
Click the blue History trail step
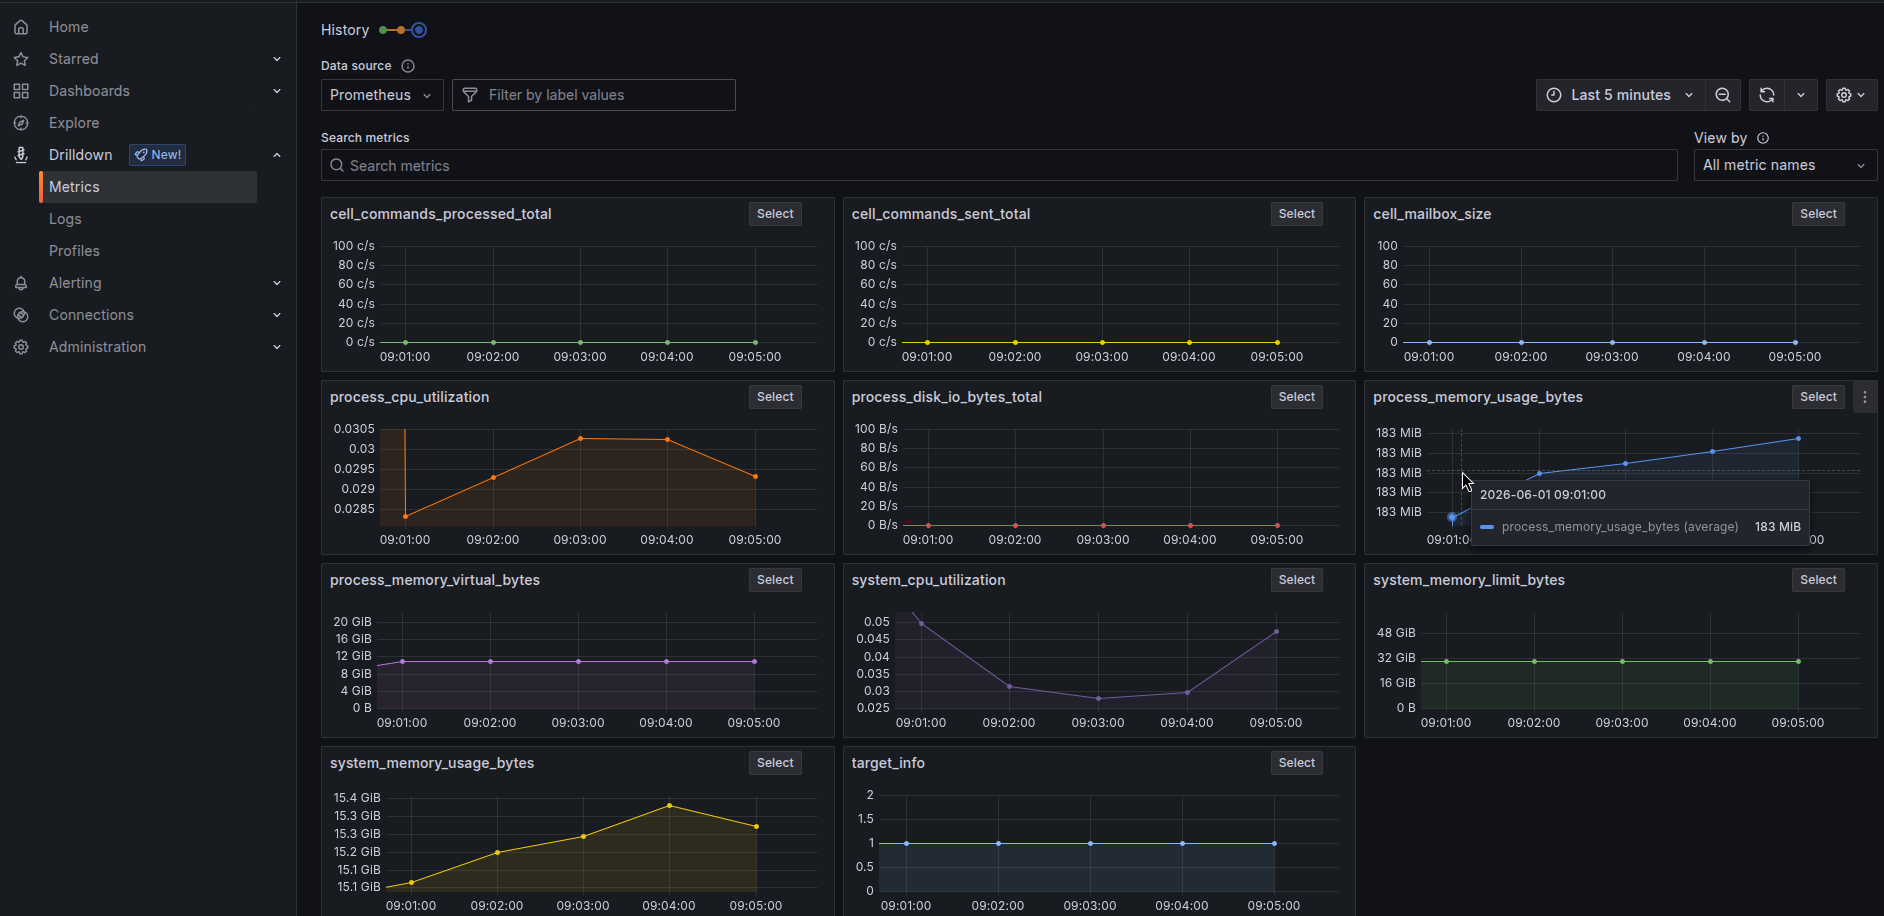coord(419,30)
